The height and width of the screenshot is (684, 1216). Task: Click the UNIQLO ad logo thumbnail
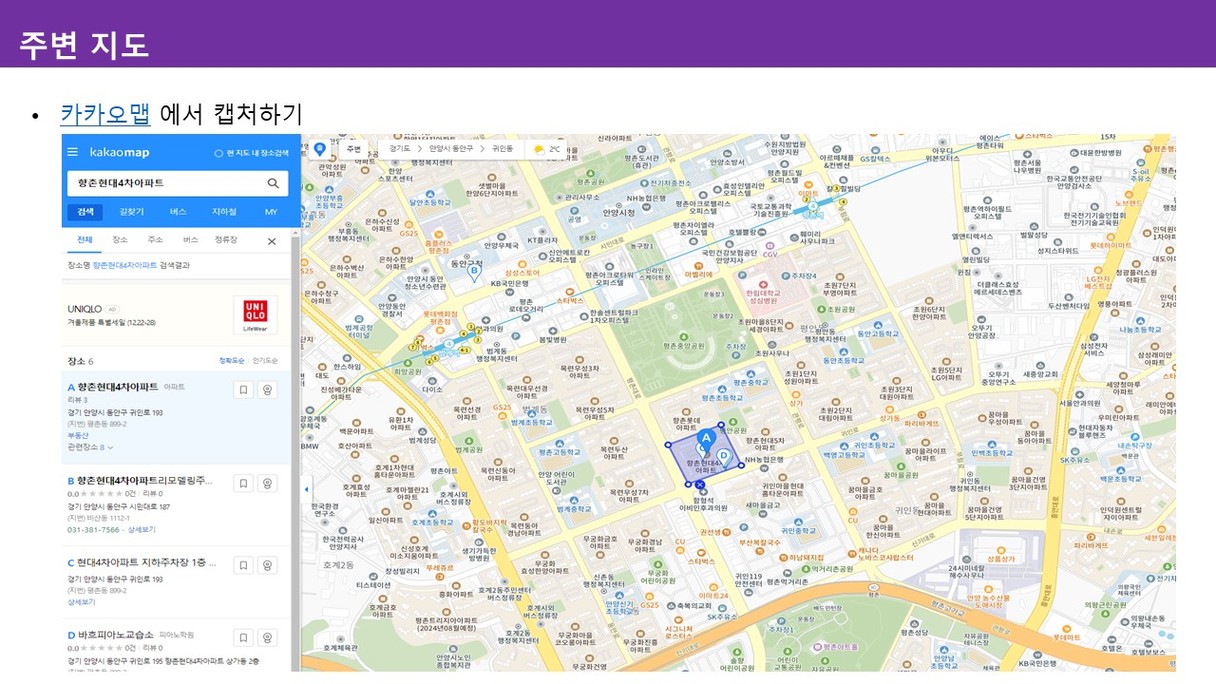coord(256,315)
